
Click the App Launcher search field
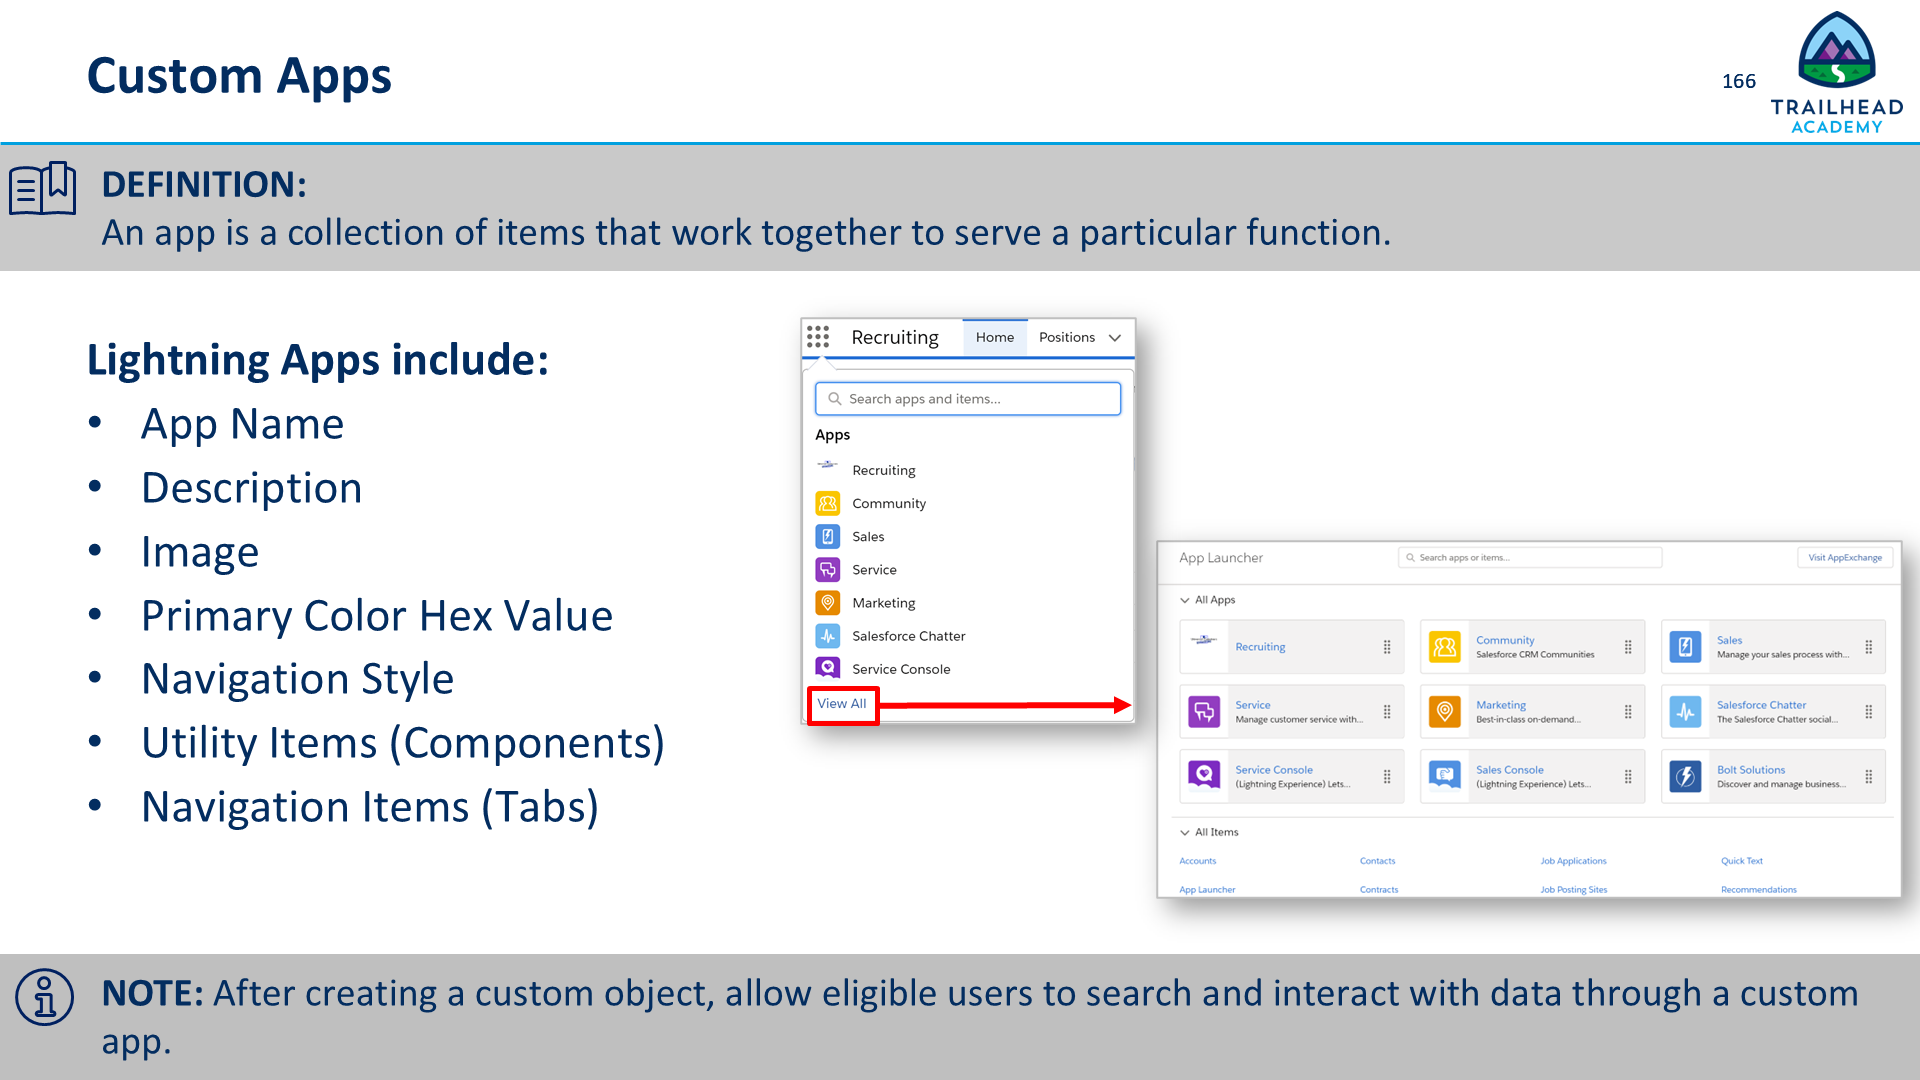pyautogui.click(x=1530, y=558)
